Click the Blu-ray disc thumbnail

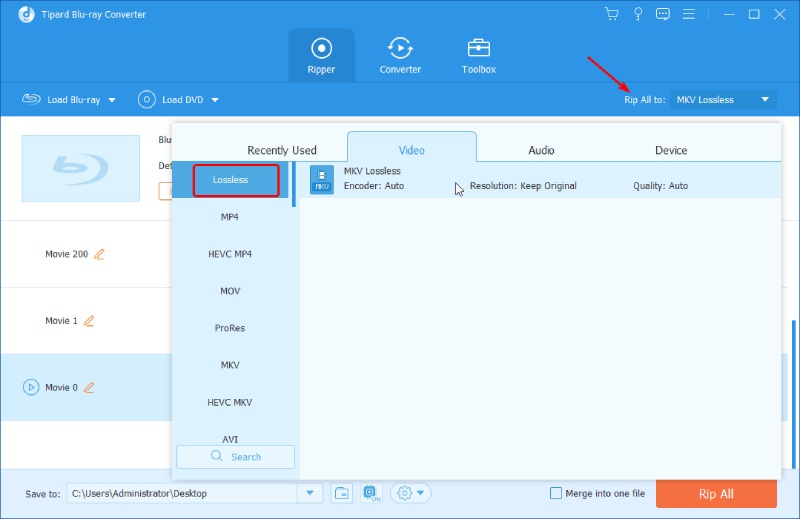81,168
